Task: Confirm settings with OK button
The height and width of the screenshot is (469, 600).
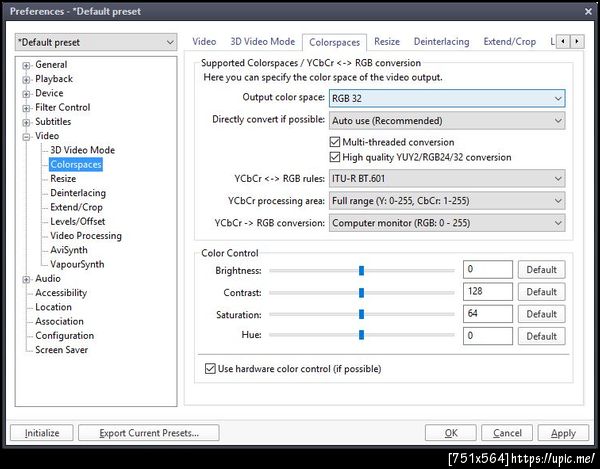Action: click(x=451, y=433)
